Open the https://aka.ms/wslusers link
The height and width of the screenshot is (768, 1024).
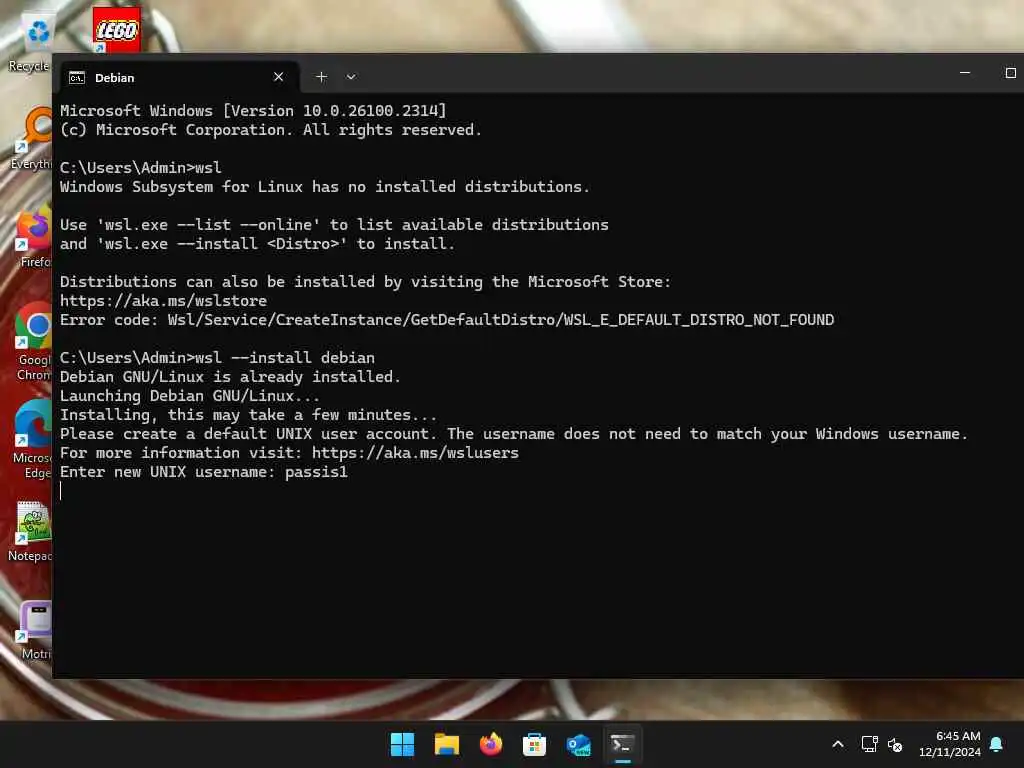tap(415, 453)
